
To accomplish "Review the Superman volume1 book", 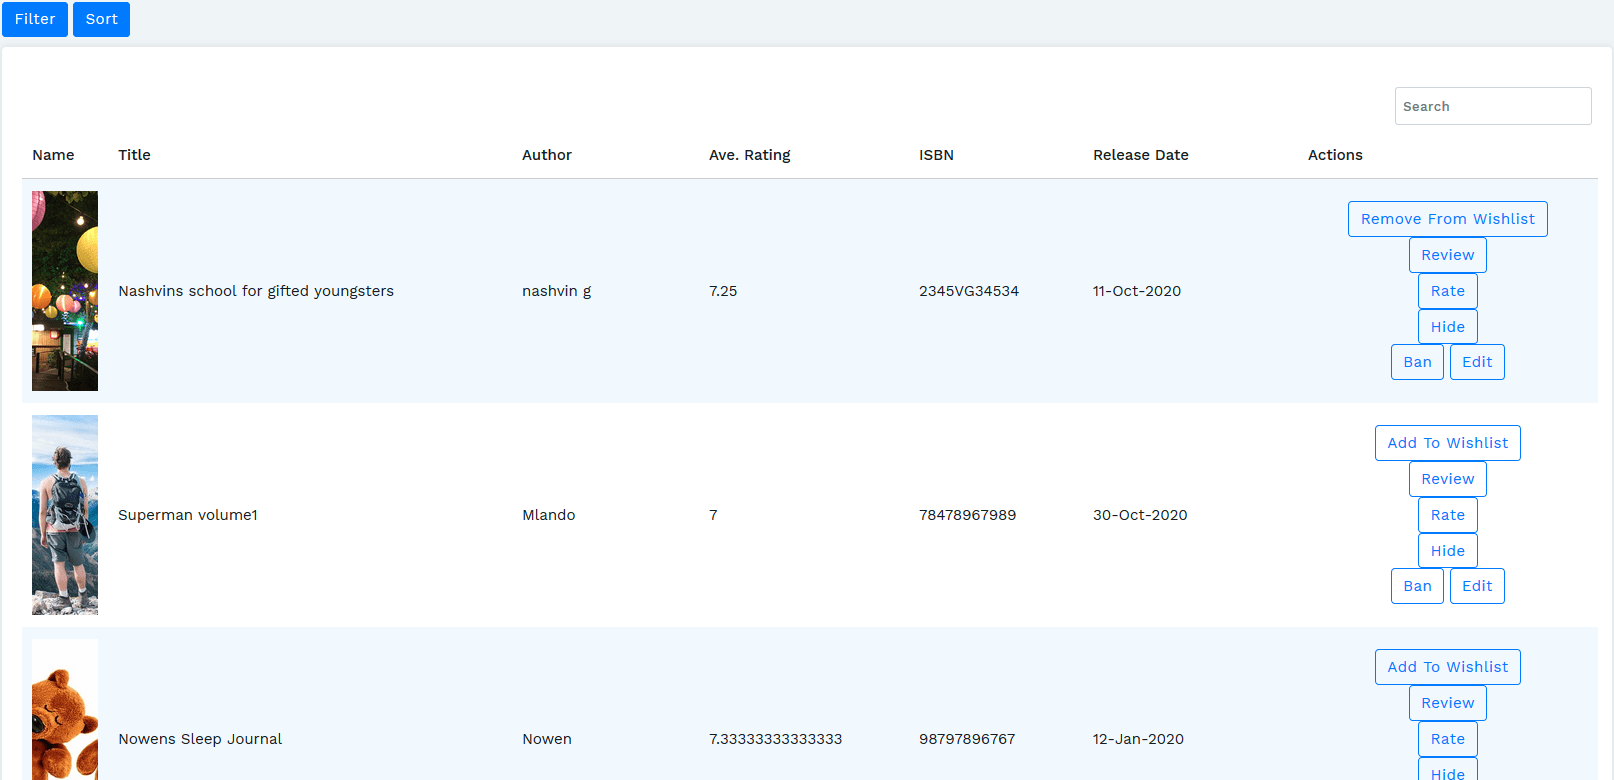I will point(1447,479).
